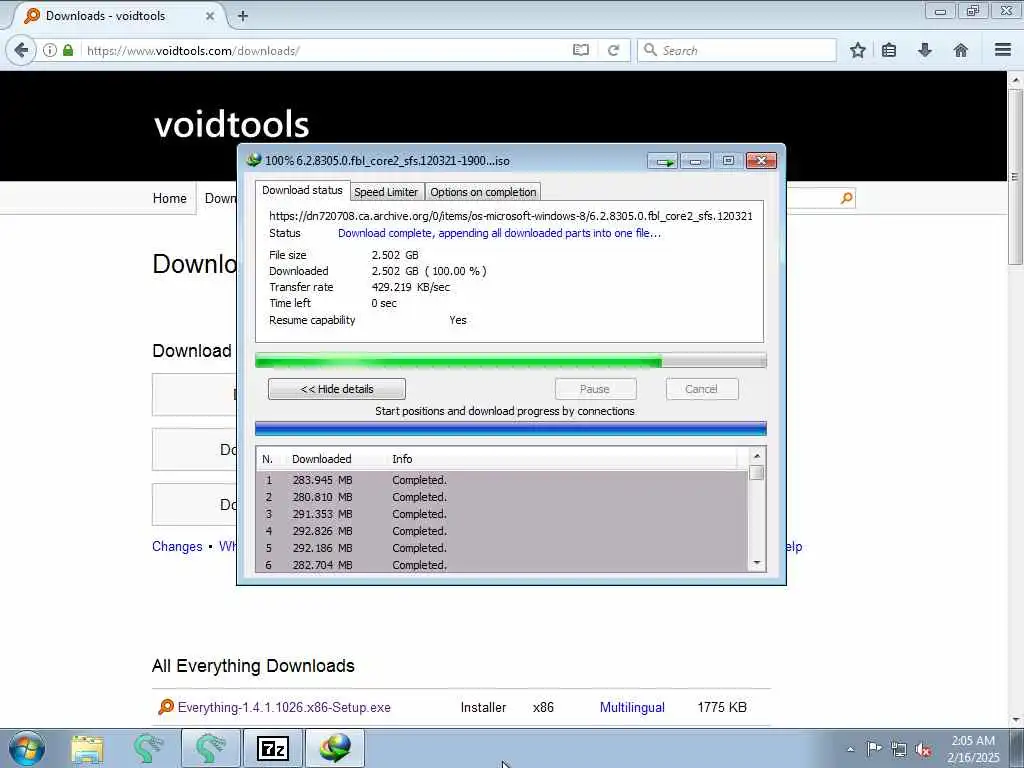Open the Firefox hamburger menu

pos(1003,50)
